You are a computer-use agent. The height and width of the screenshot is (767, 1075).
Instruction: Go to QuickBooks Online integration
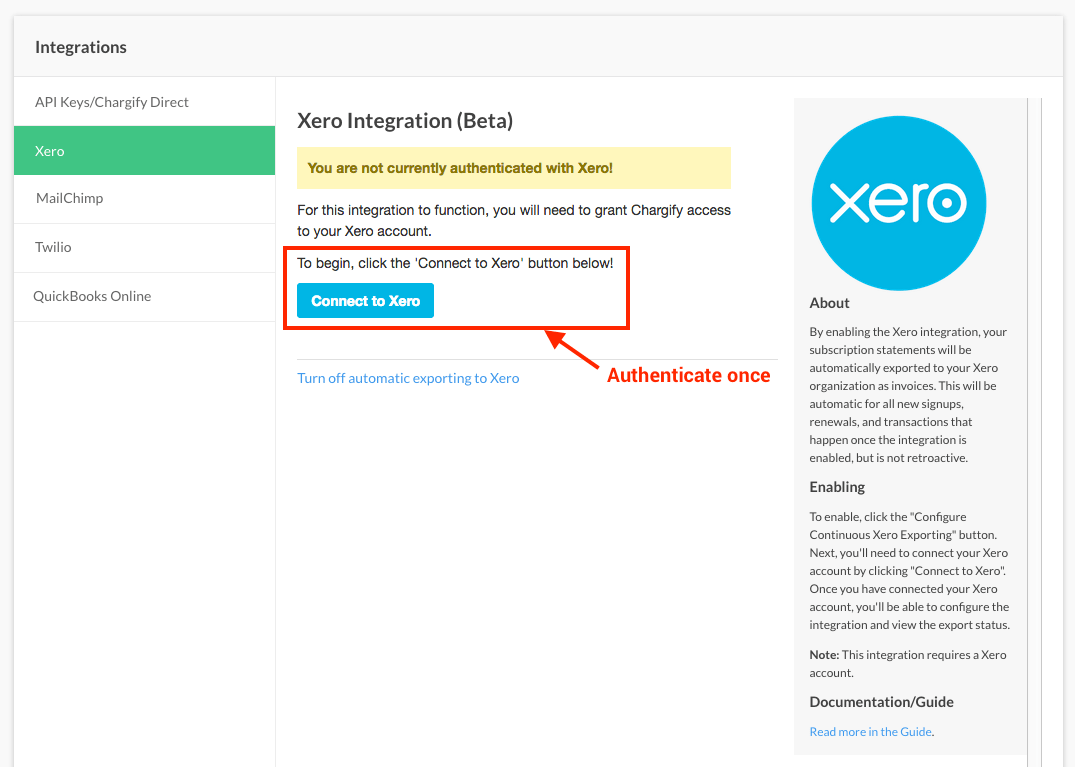pos(92,296)
